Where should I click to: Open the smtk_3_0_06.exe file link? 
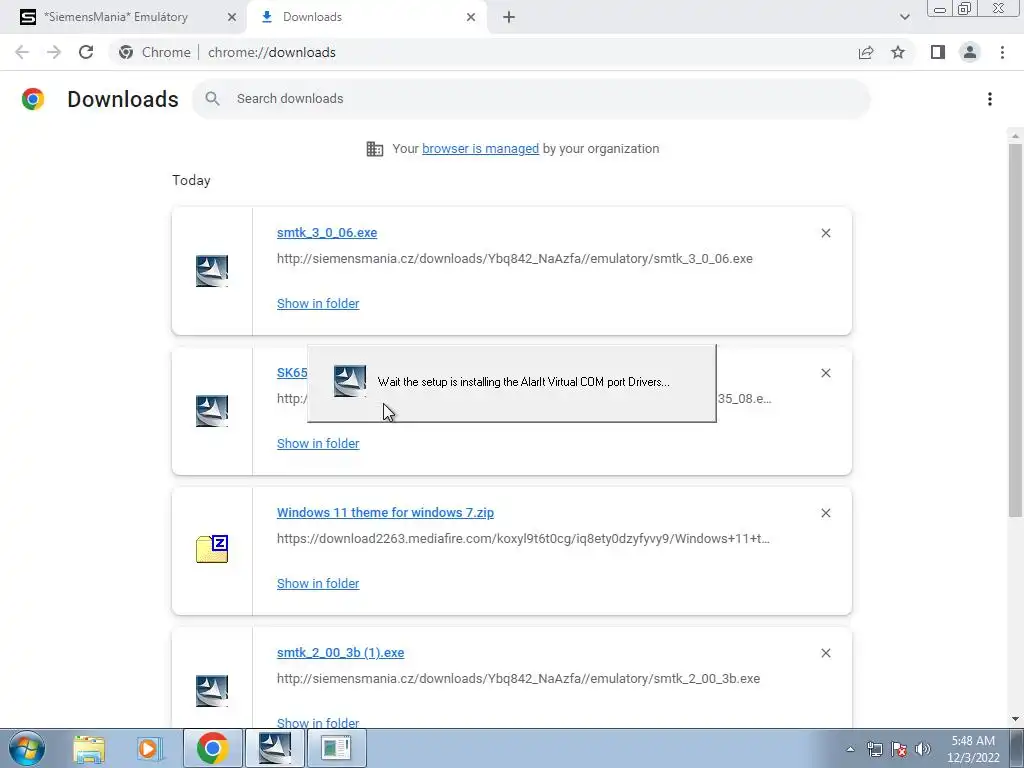pyautogui.click(x=327, y=232)
